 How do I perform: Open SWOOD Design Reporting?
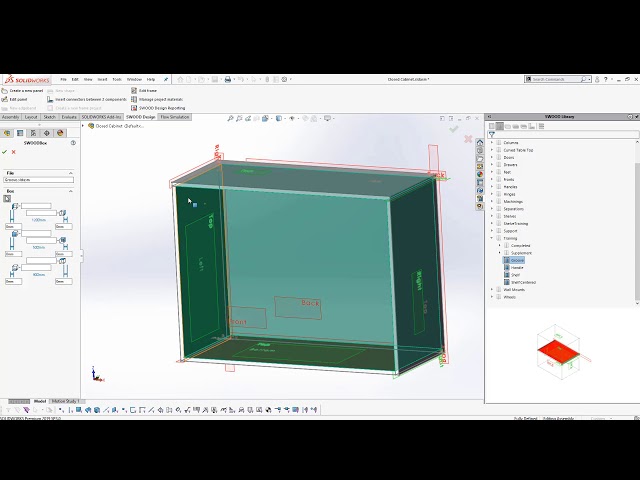tap(158, 108)
